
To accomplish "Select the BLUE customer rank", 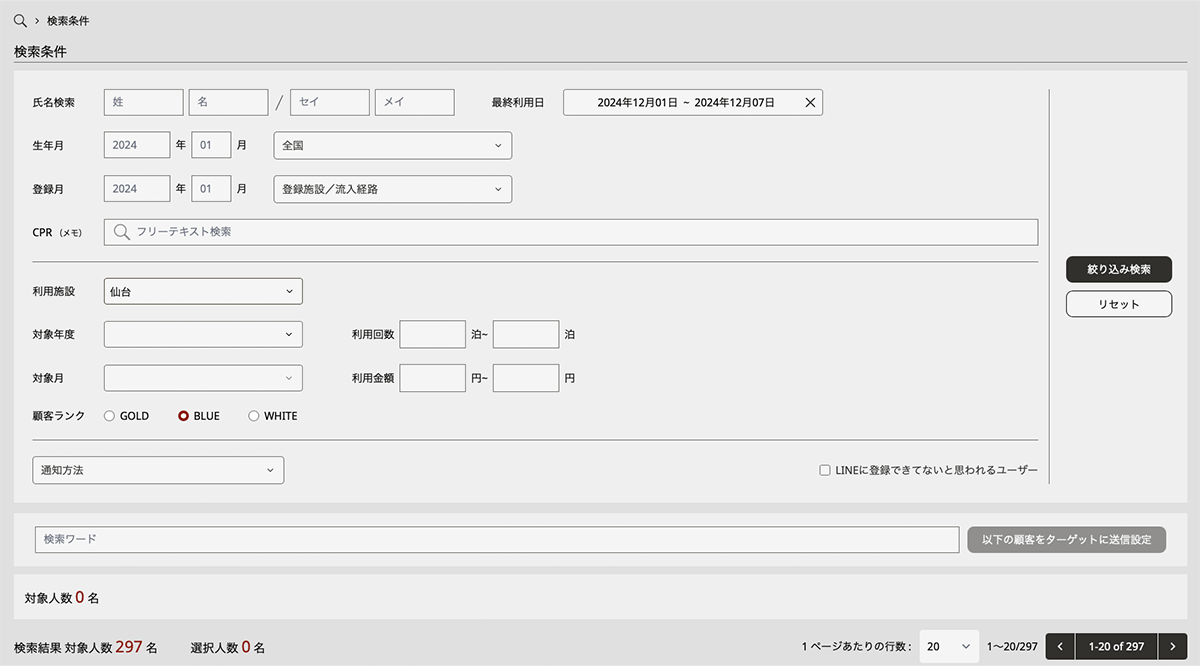I will tap(183, 416).
